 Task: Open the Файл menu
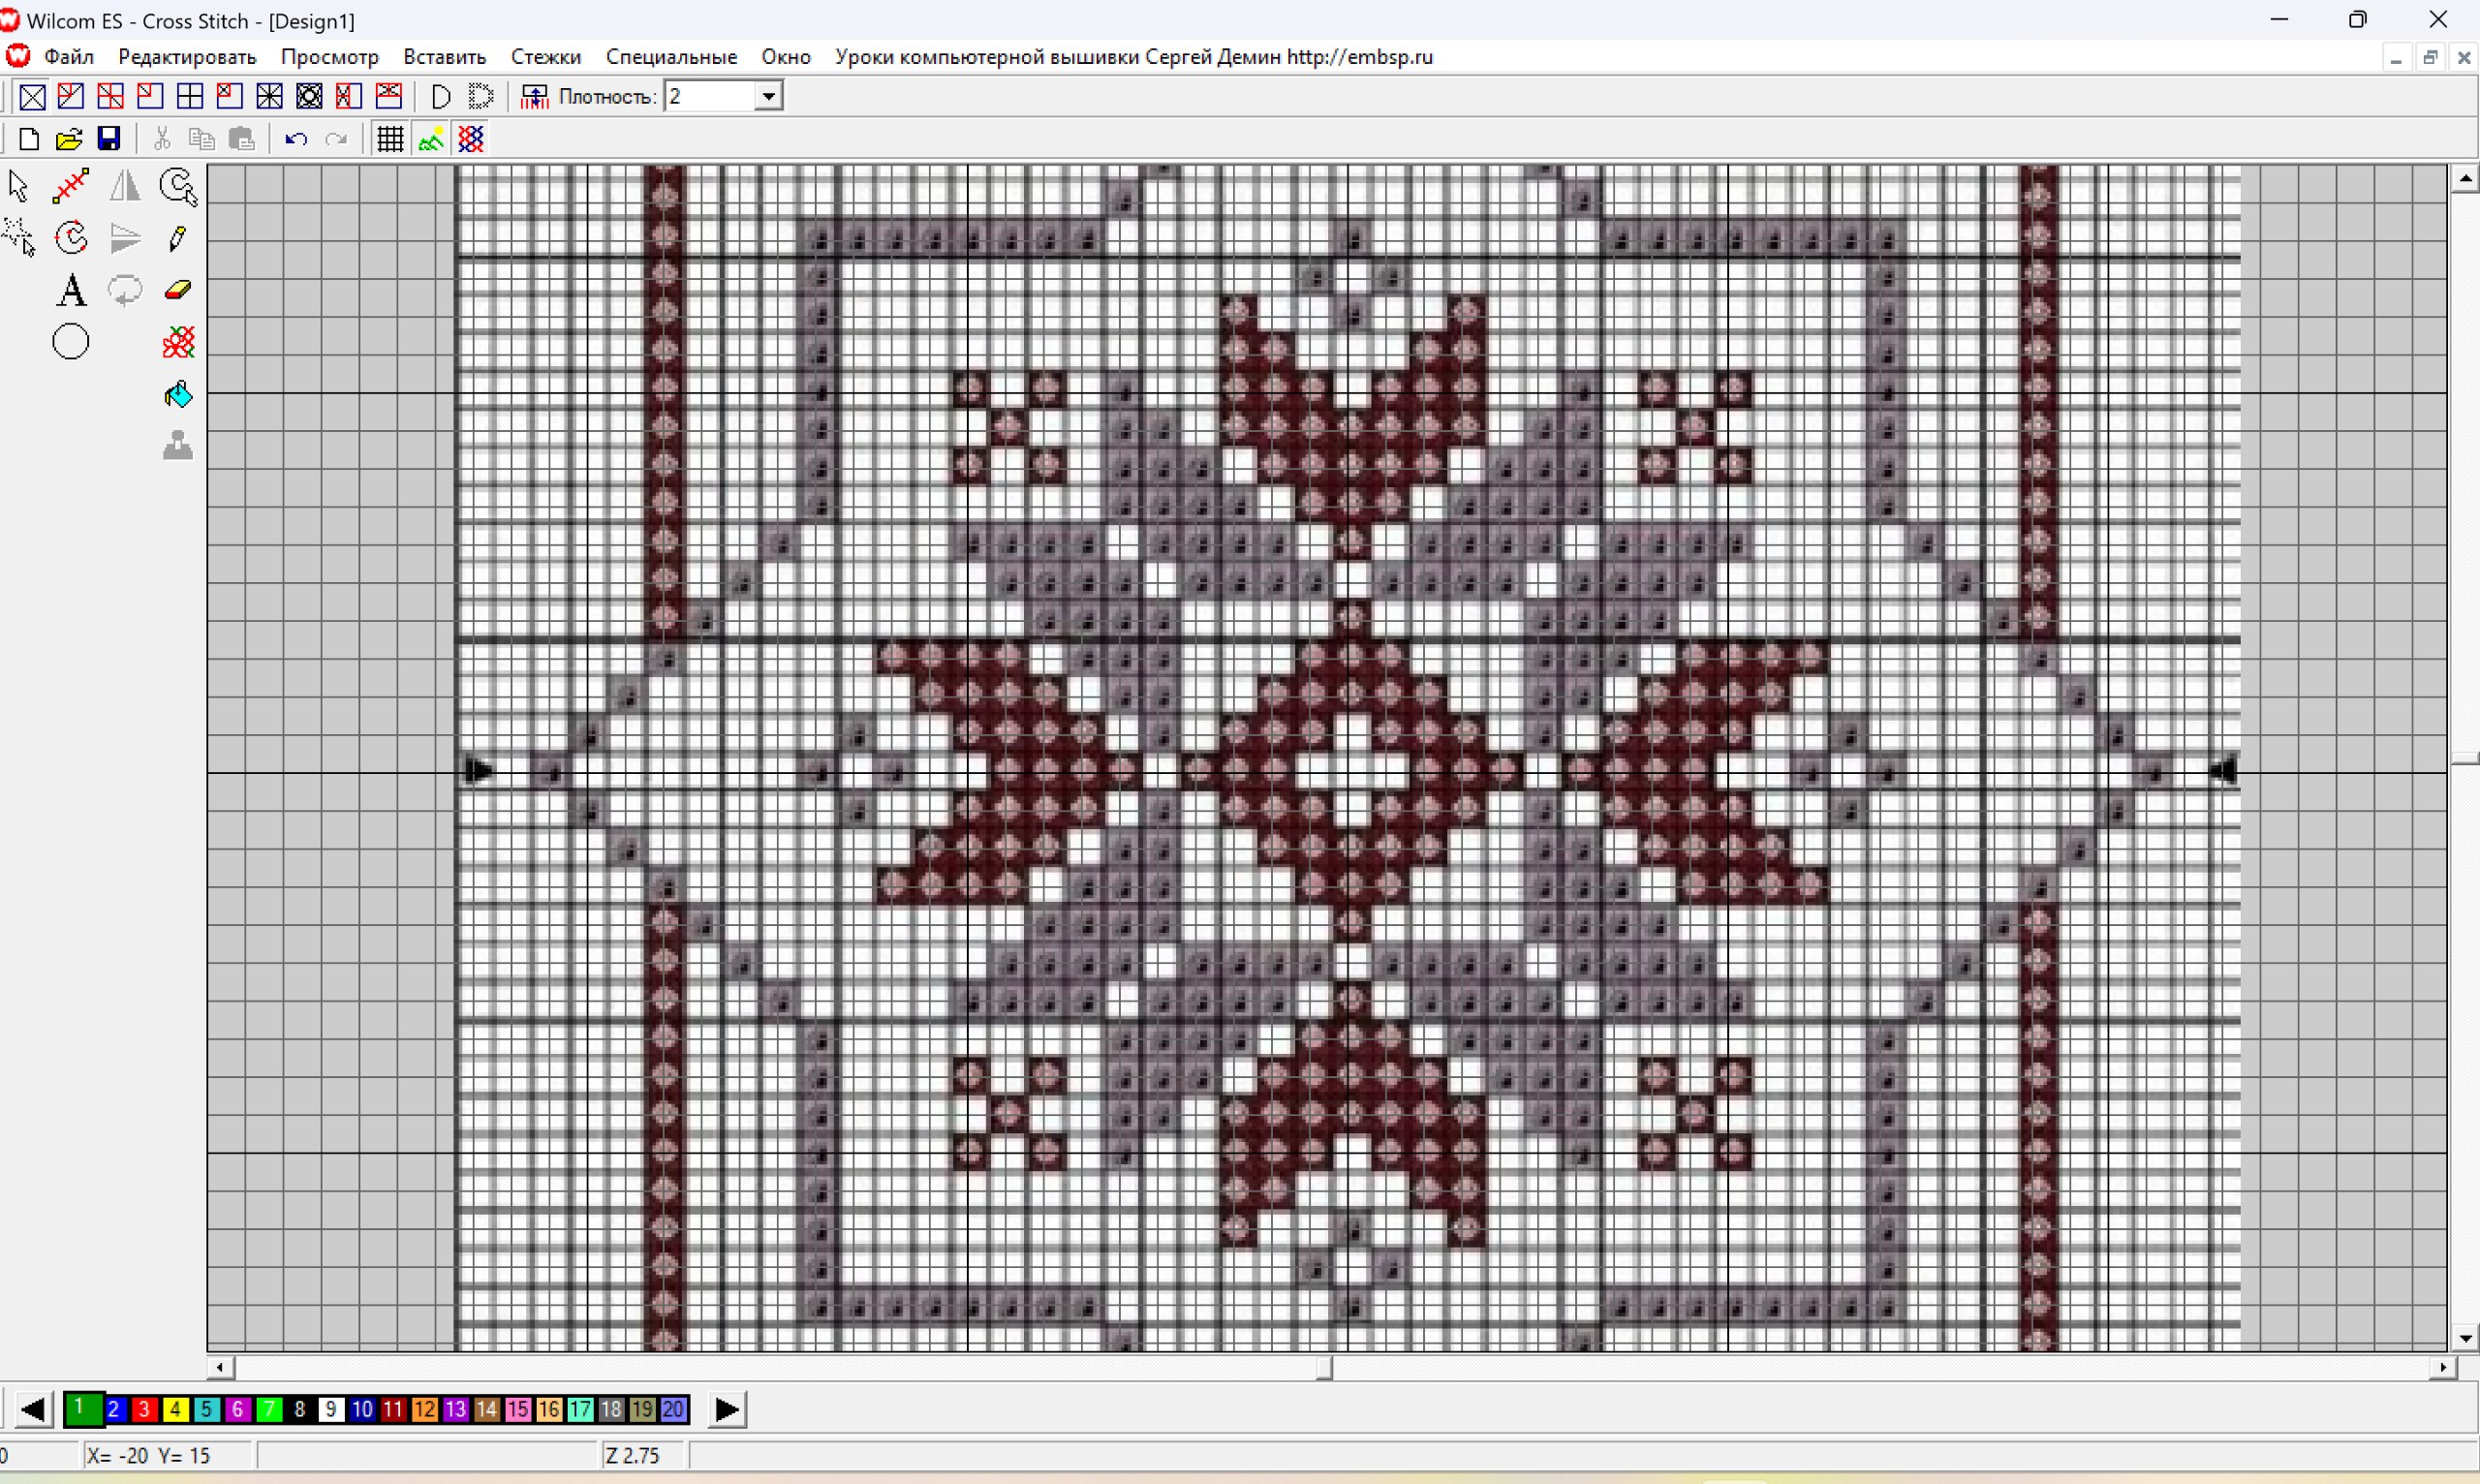[x=68, y=57]
